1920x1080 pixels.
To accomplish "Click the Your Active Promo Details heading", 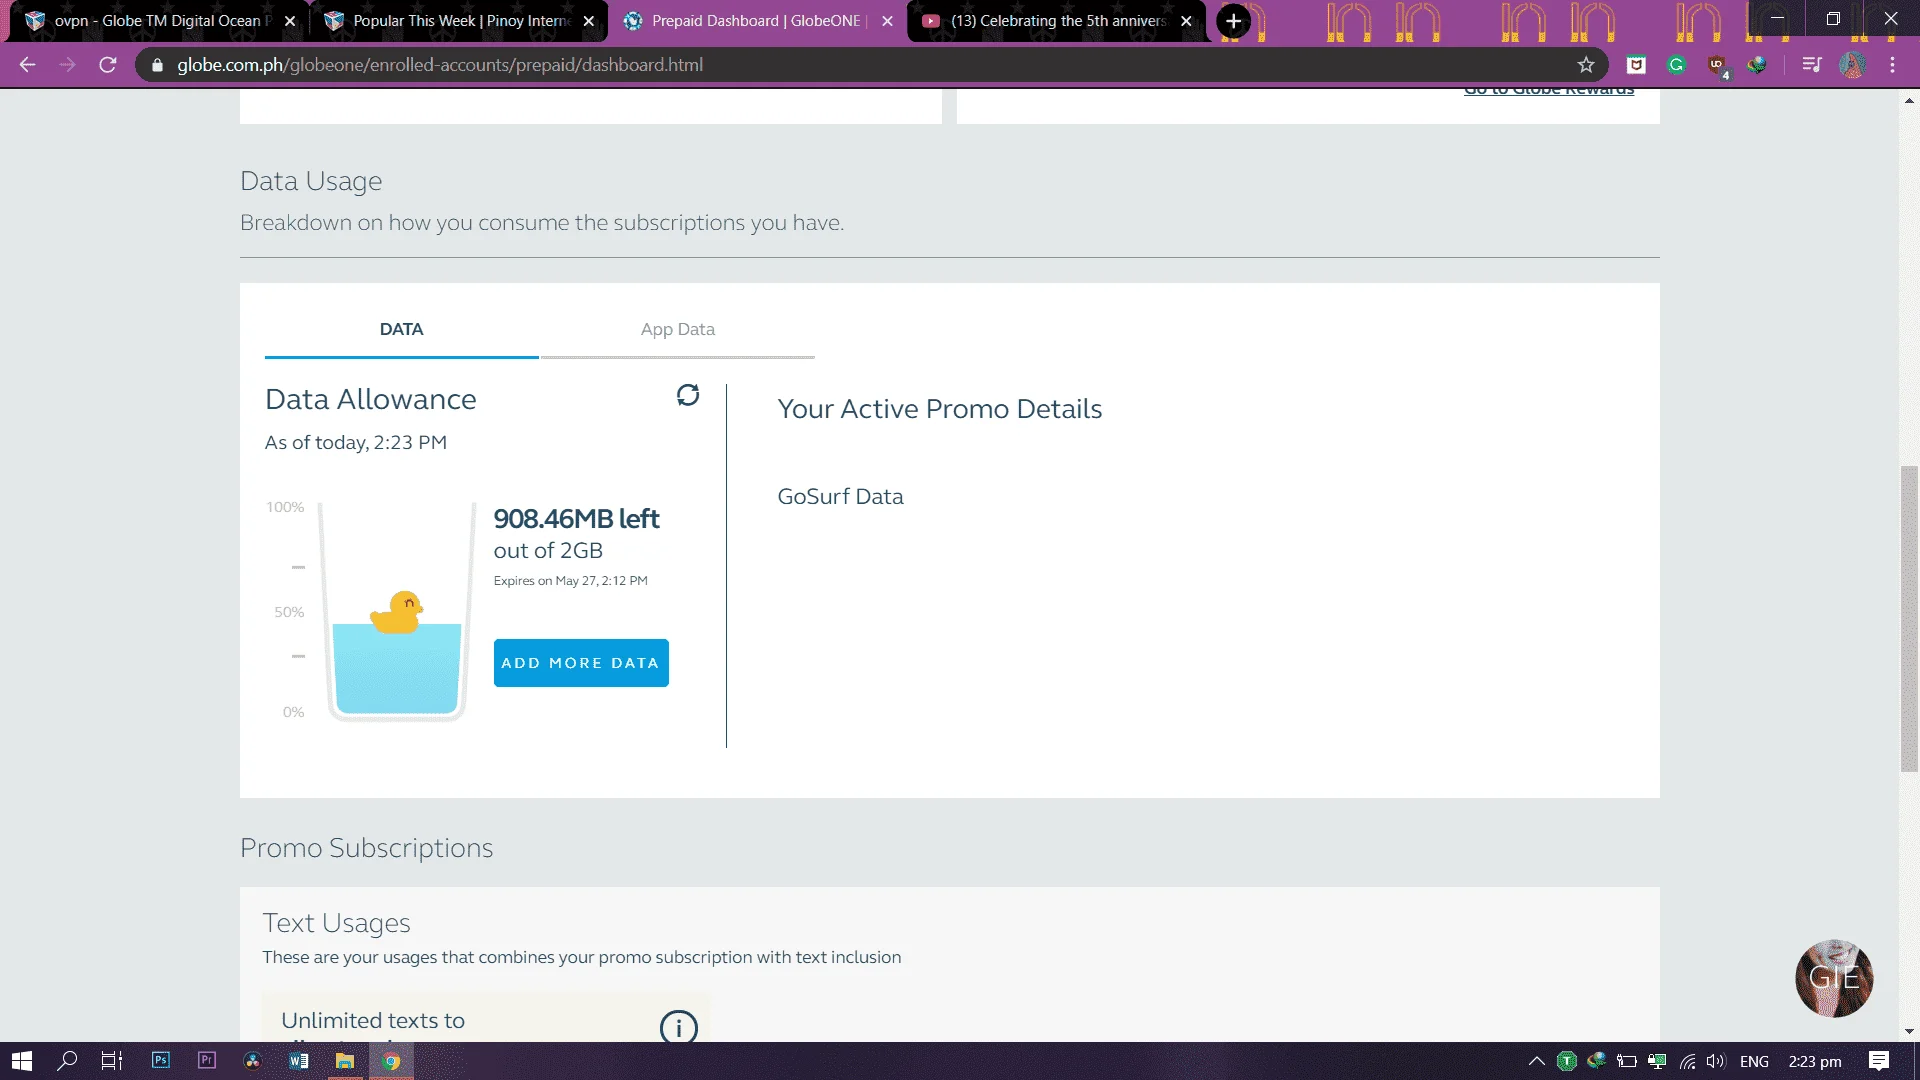I will (939, 409).
